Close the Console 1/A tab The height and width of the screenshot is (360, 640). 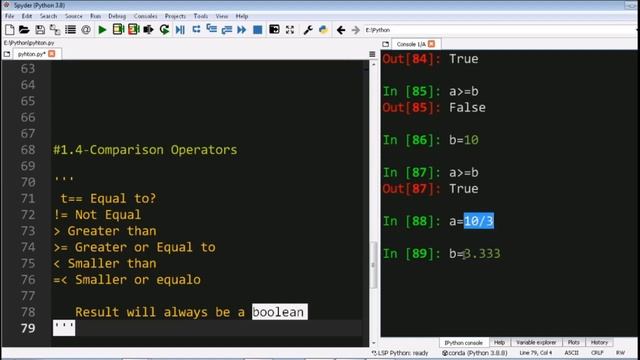(431, 43)
